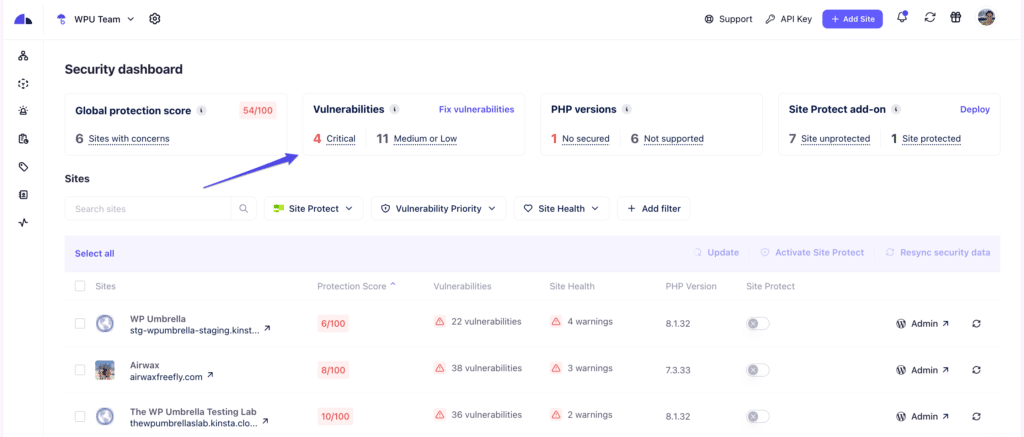The image size is (1024, 437).
Task: Click Deploy link for Site Protect
Action: (975, 110)
